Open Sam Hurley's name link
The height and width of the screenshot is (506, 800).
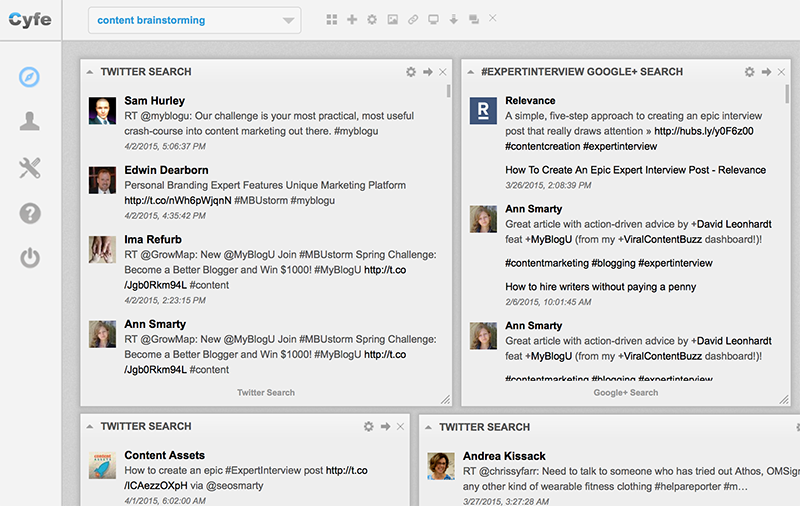point(155,100)
